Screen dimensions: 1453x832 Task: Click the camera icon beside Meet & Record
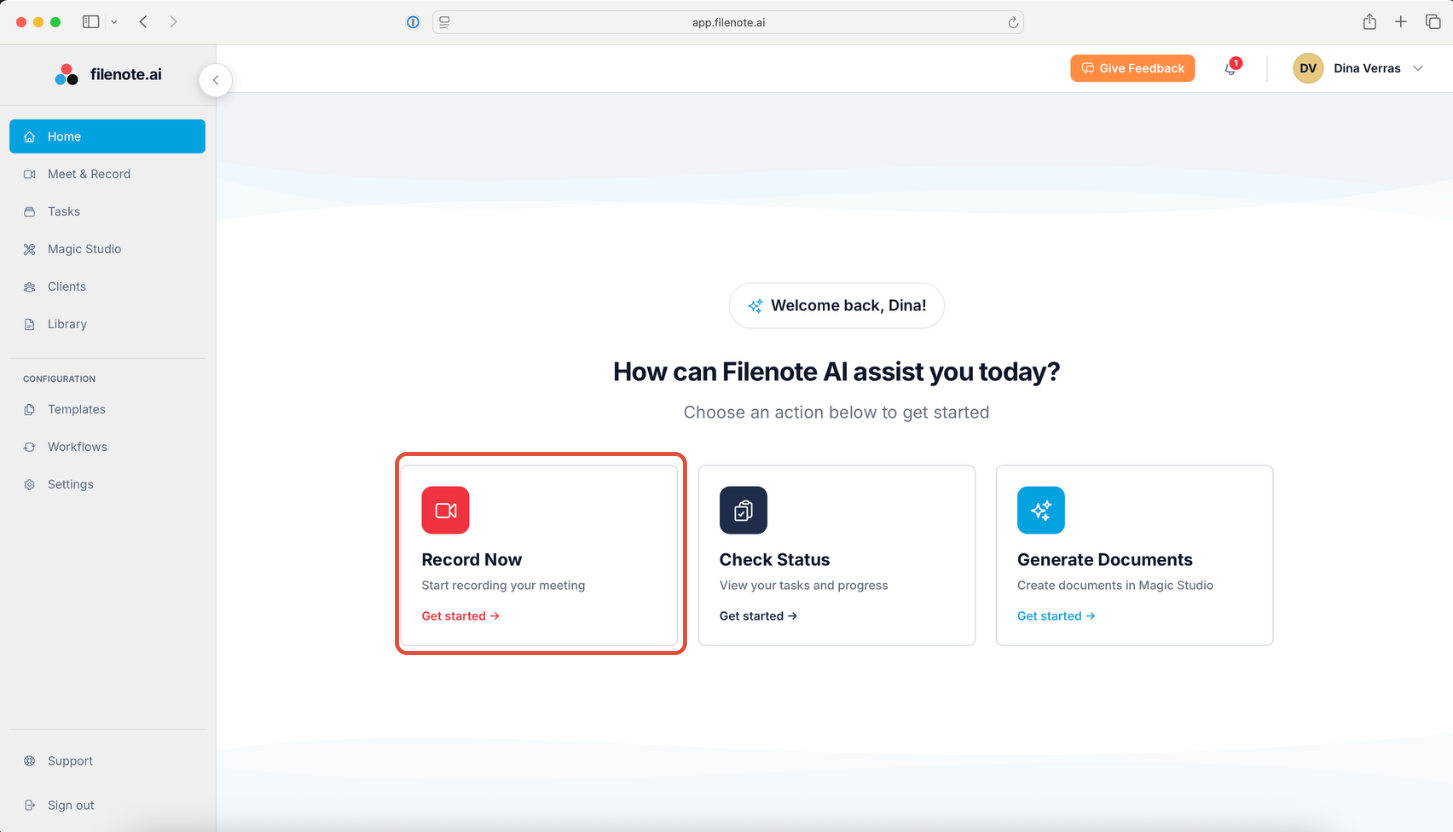tap(29, 174)
